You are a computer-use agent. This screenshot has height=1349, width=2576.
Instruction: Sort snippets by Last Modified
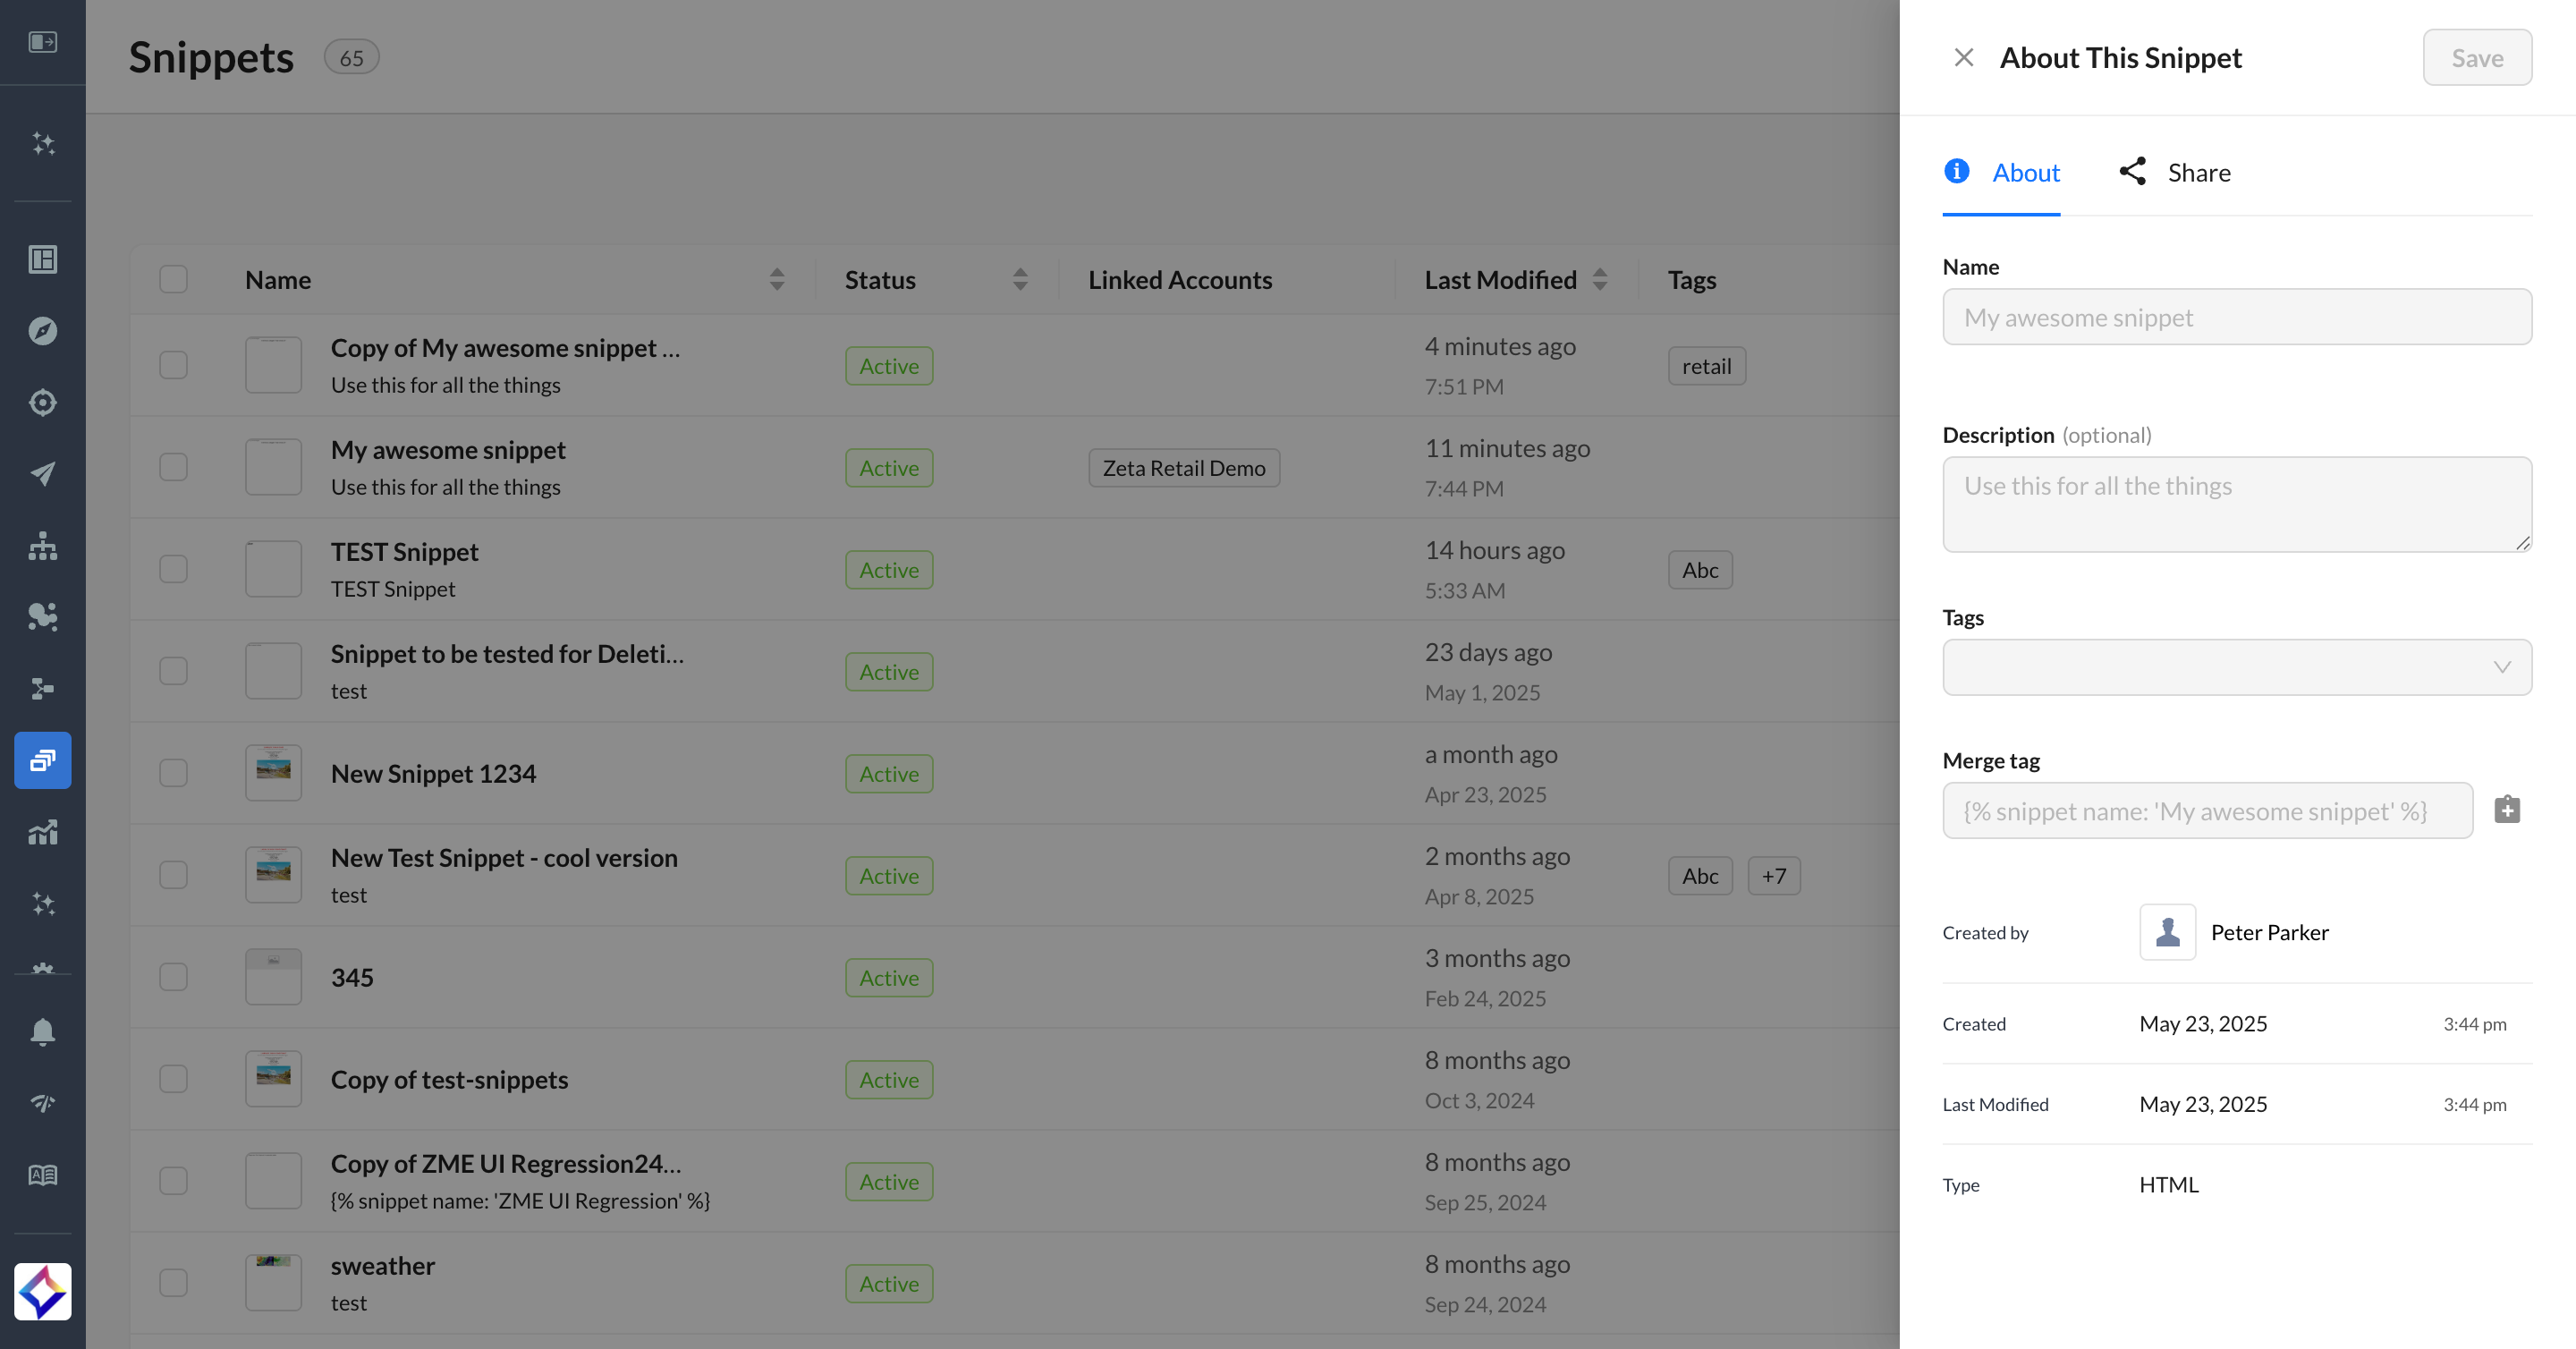coord(1599,279)
